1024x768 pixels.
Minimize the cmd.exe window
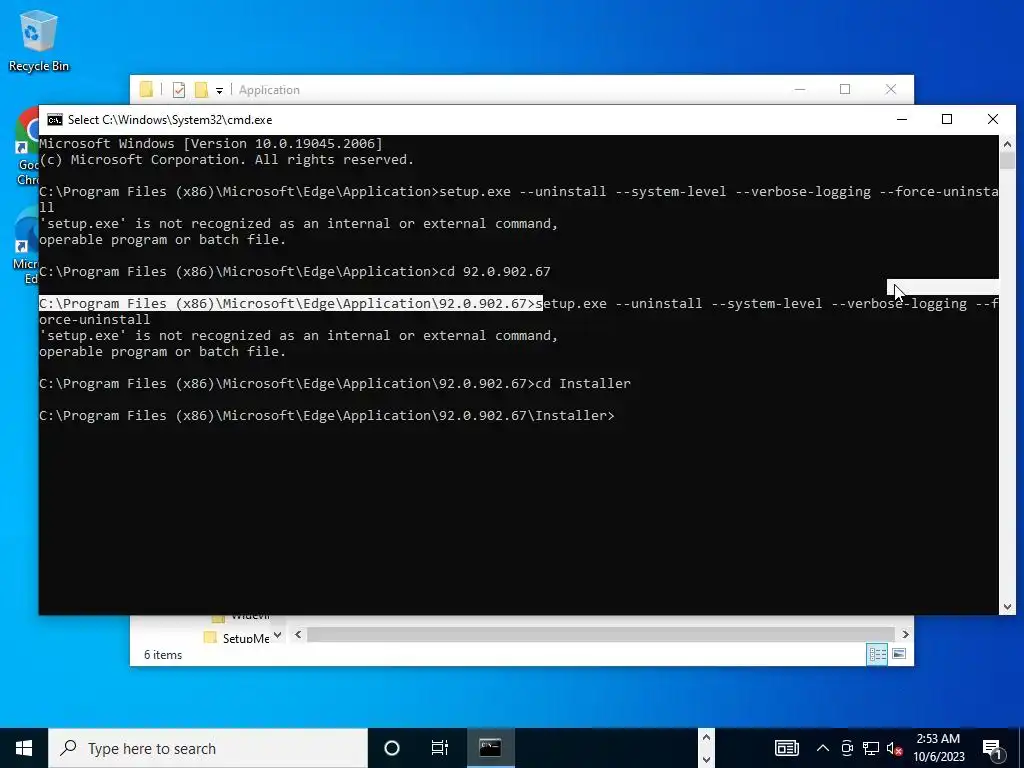902,120
